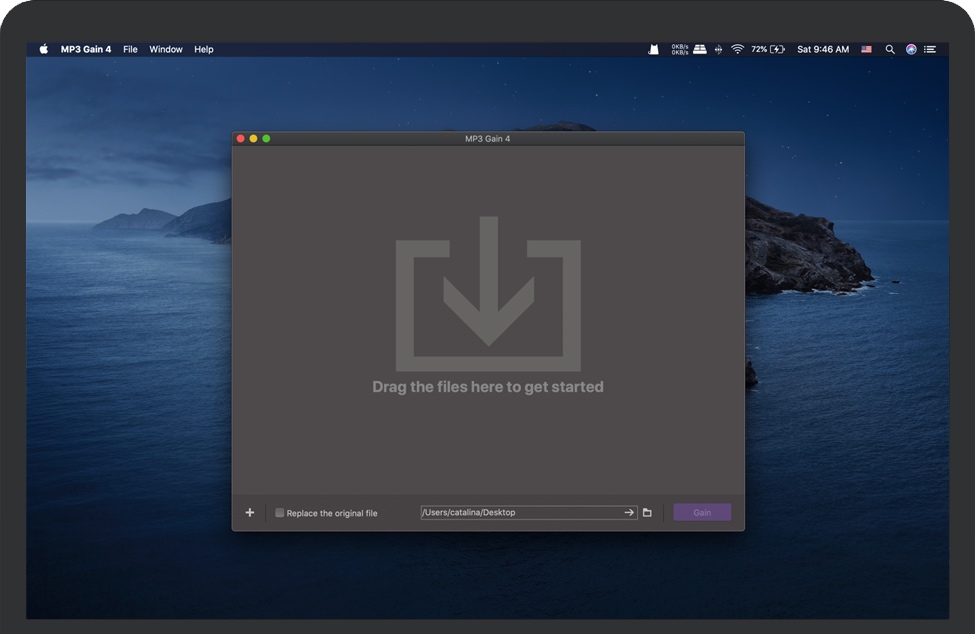Open the File menu
Image resolution: width=975 pixels, height=634 pixels.
(x=130, y=49)
